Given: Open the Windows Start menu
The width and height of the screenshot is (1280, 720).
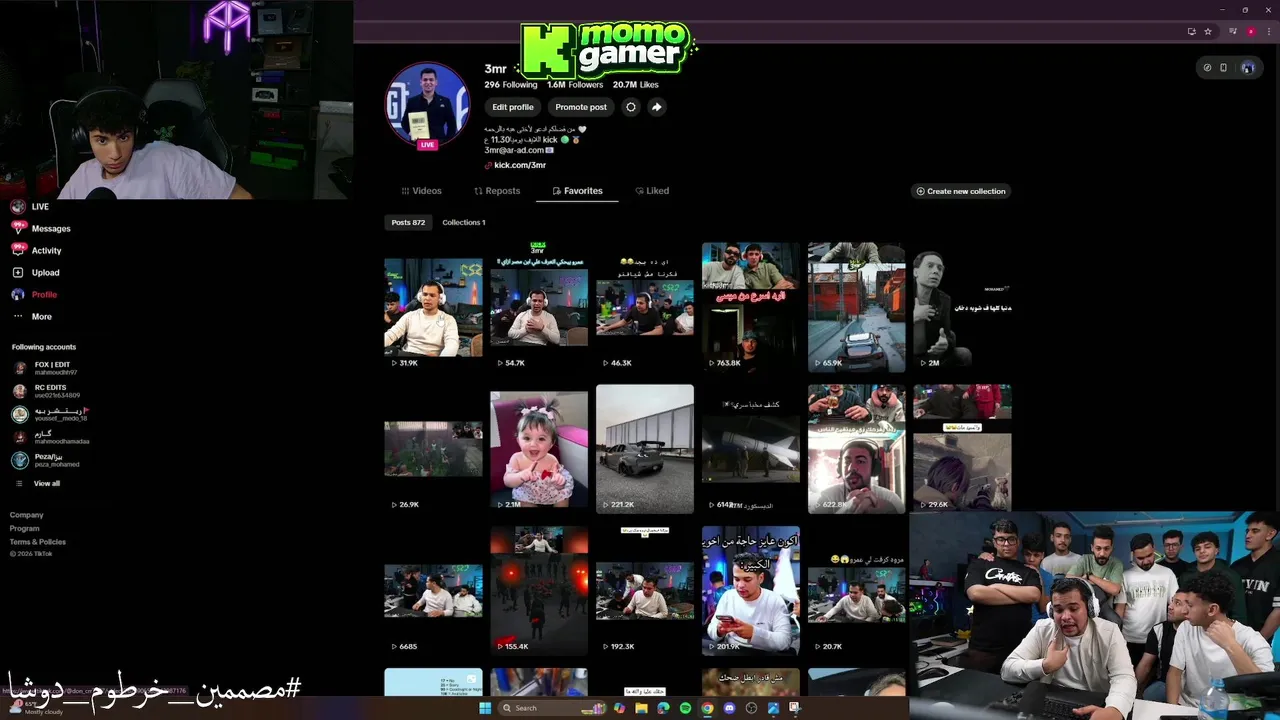Looking at the screenshot, I should pyautogui.click(x=485, y=708).
